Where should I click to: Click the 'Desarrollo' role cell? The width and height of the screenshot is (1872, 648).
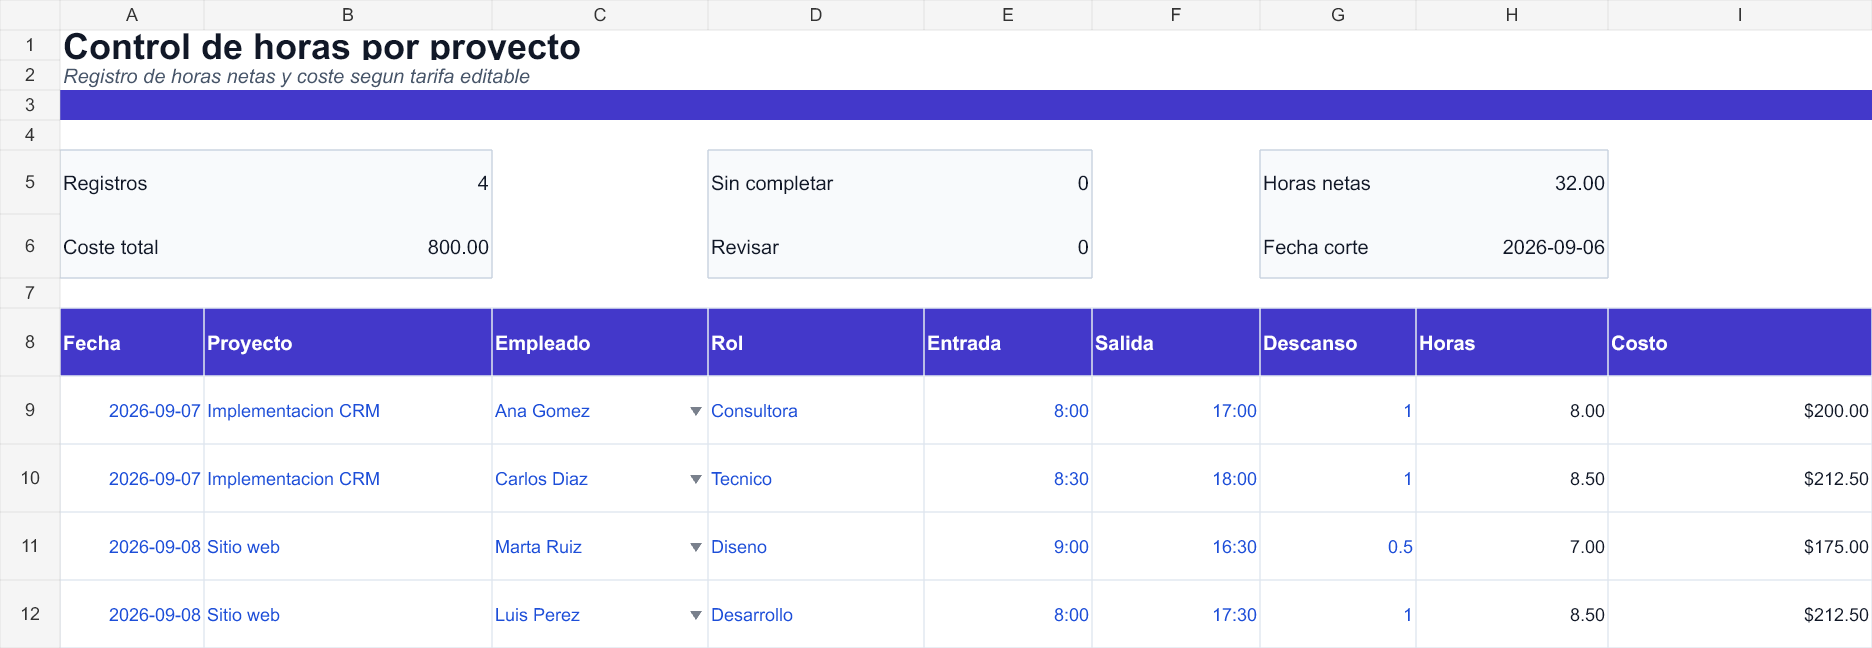pyautogui.click(x=816, y=615)
